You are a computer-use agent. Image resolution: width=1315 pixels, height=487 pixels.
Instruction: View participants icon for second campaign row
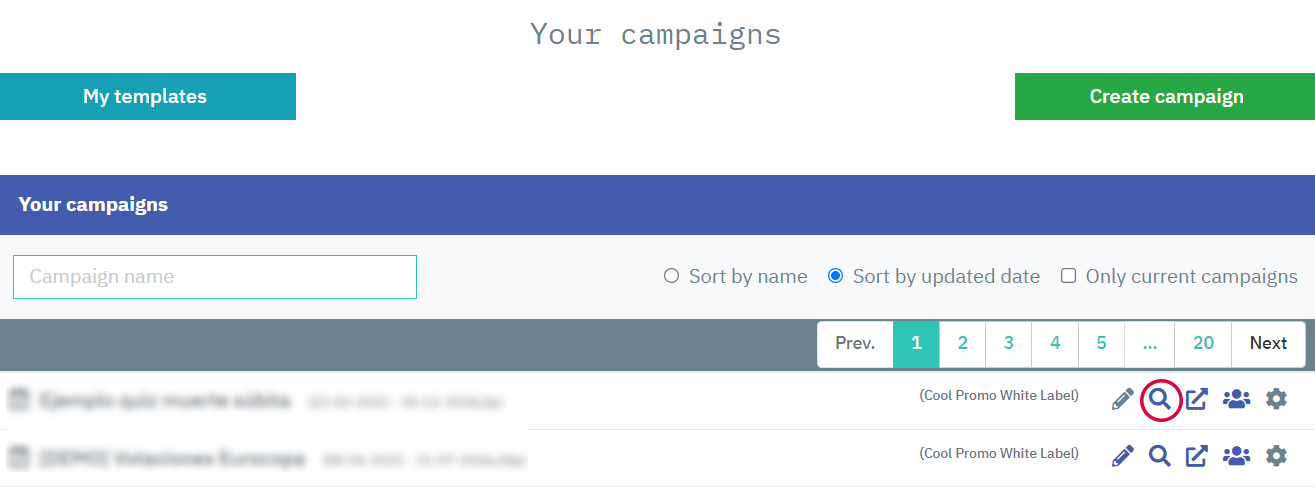click(1236, 457)
